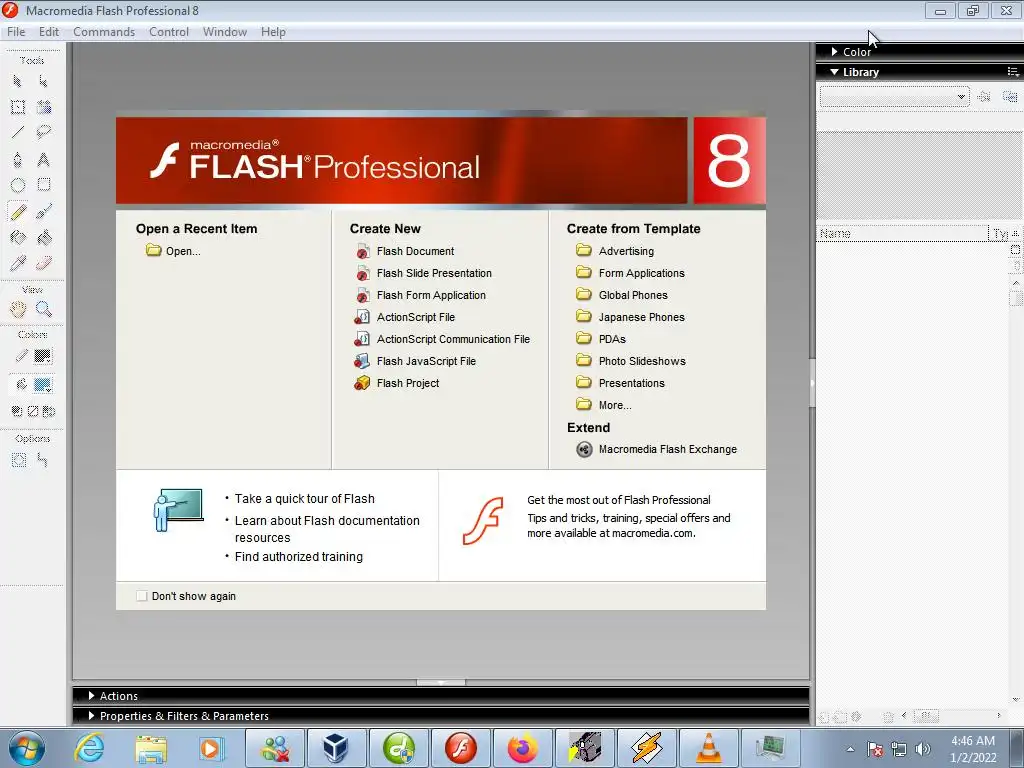Click the Library Name column header
Viewport: 1024px width, 768px height.
(903, 233)
